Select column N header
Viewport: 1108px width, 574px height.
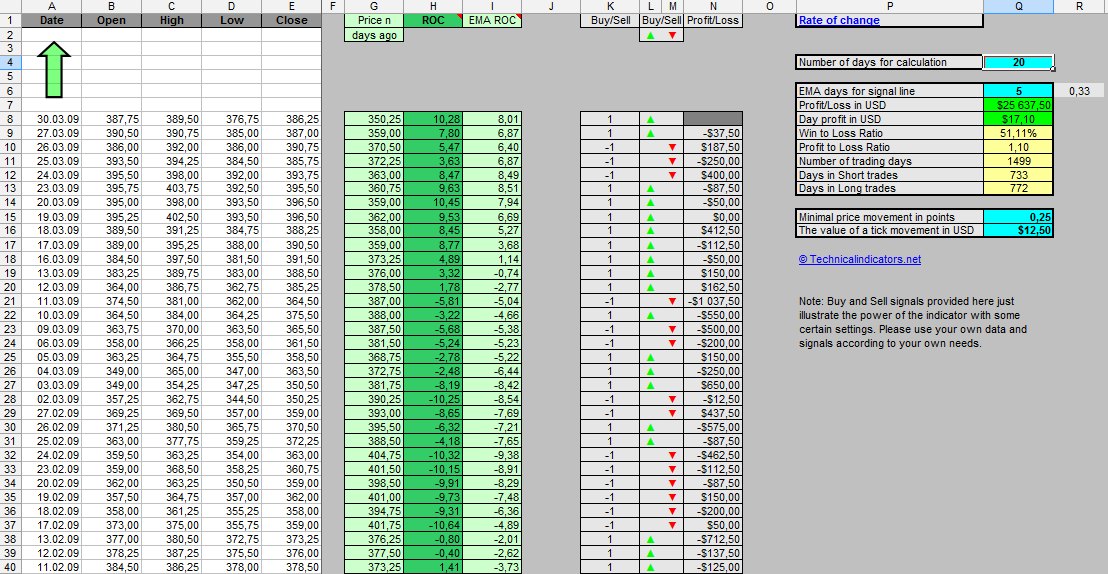click(x=714, y=6)
